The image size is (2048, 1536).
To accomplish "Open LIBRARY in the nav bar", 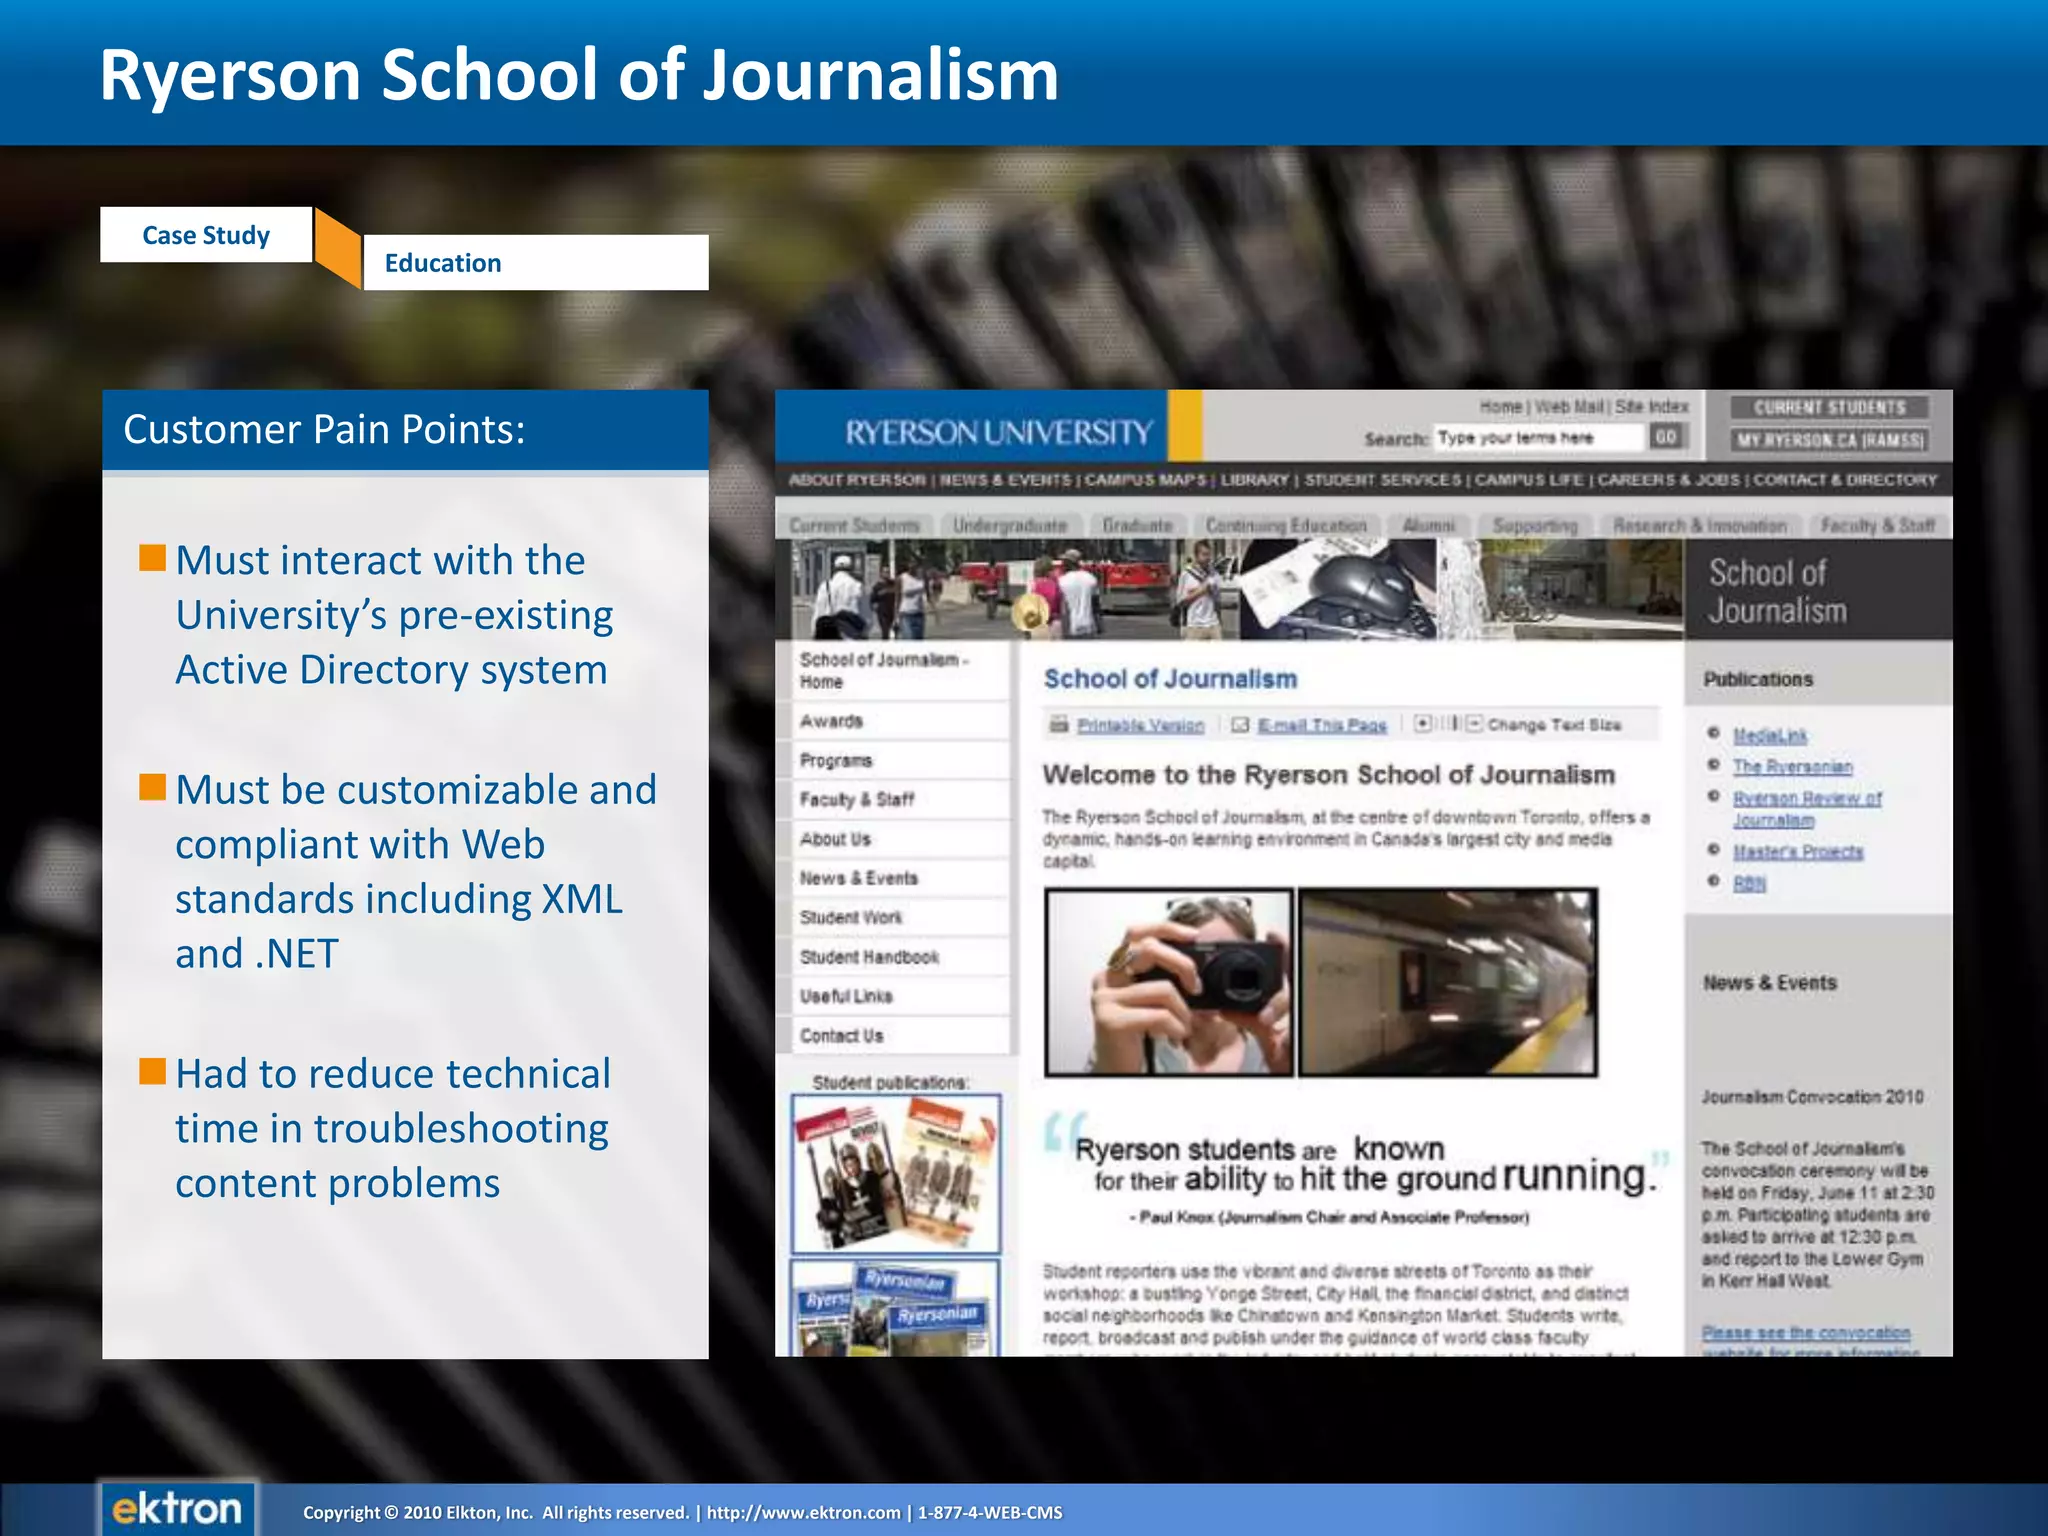I will coord(1255,480).
